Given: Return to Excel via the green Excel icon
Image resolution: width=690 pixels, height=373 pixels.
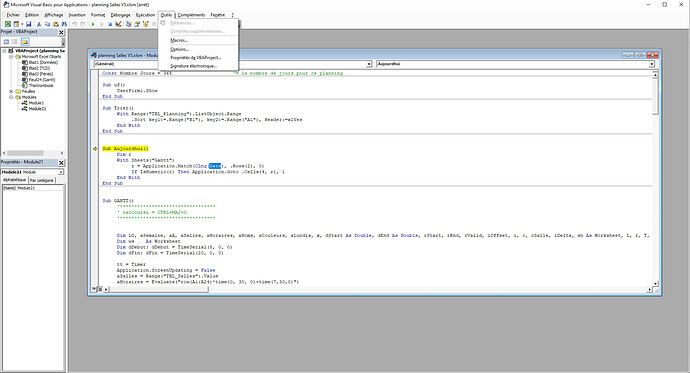Looking at the screenshot, I should pyautogui.click(x=8, y=24).
